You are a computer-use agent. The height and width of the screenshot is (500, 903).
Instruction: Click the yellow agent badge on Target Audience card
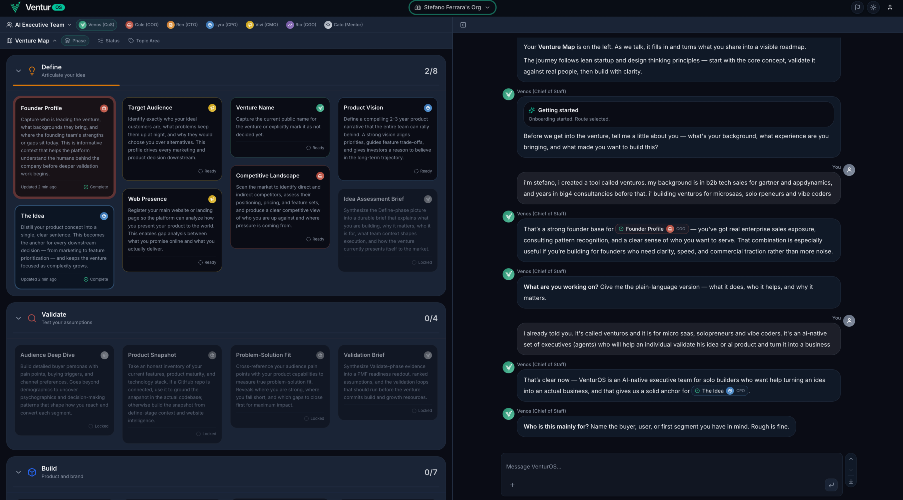click(212, 108)
